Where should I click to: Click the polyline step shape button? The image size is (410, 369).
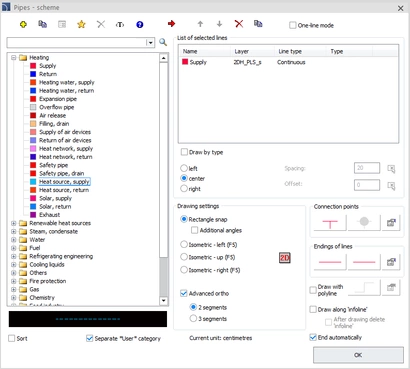[364, 288]
